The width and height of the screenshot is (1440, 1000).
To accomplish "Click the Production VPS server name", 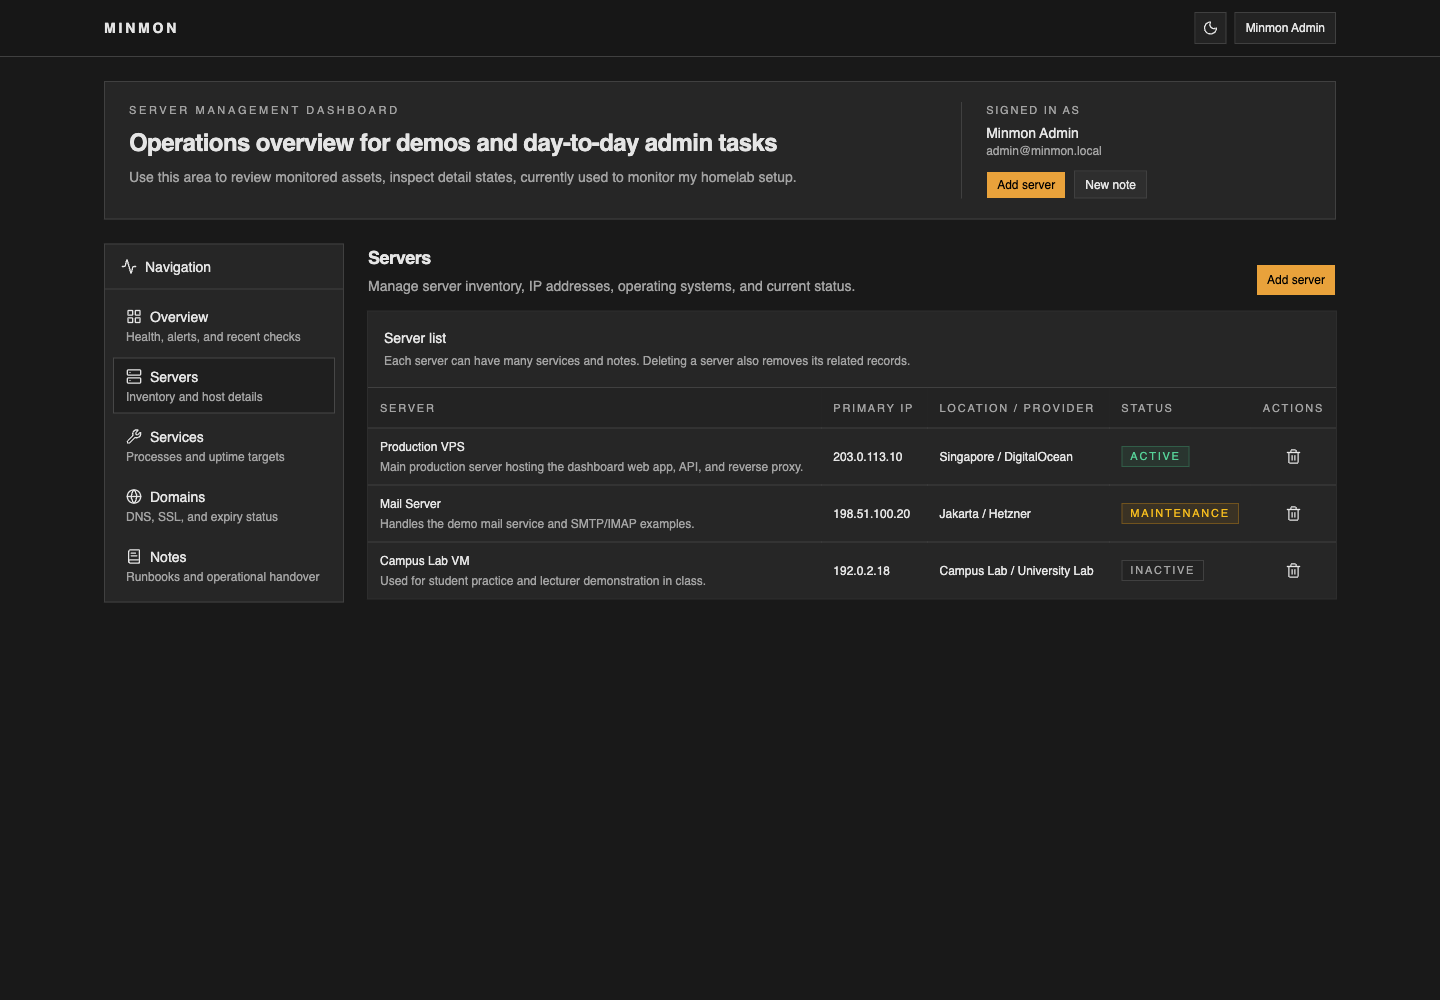I will pos(422,447).
